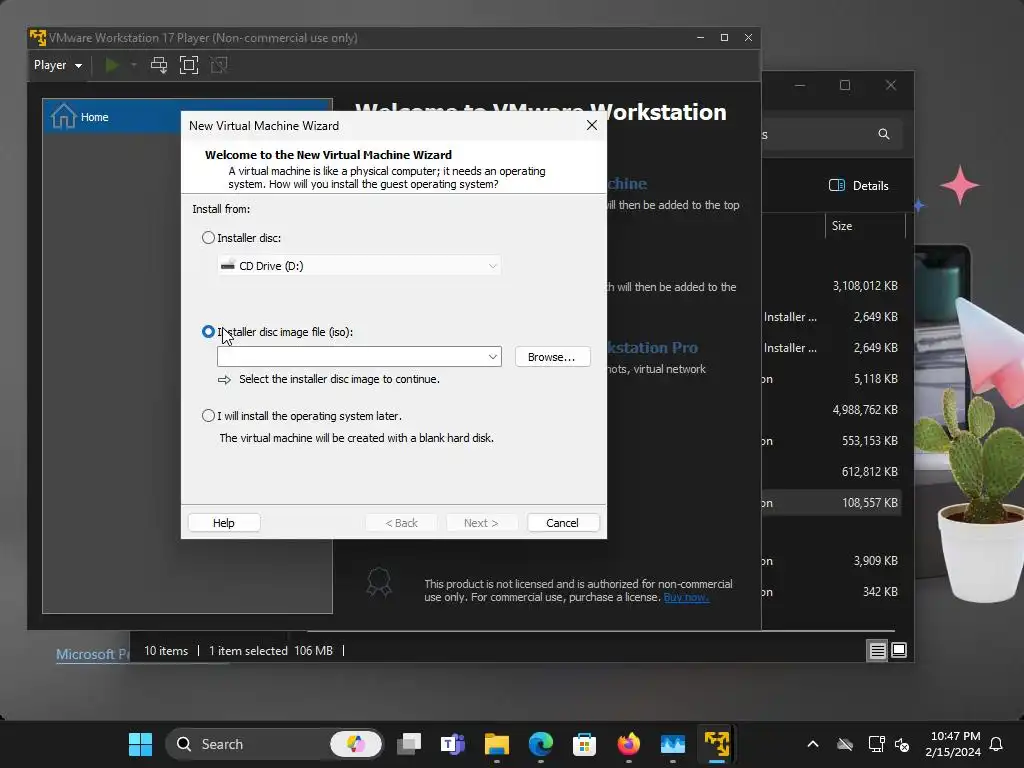Click search magnifier in File Explorer window

[x=884, y=134]
